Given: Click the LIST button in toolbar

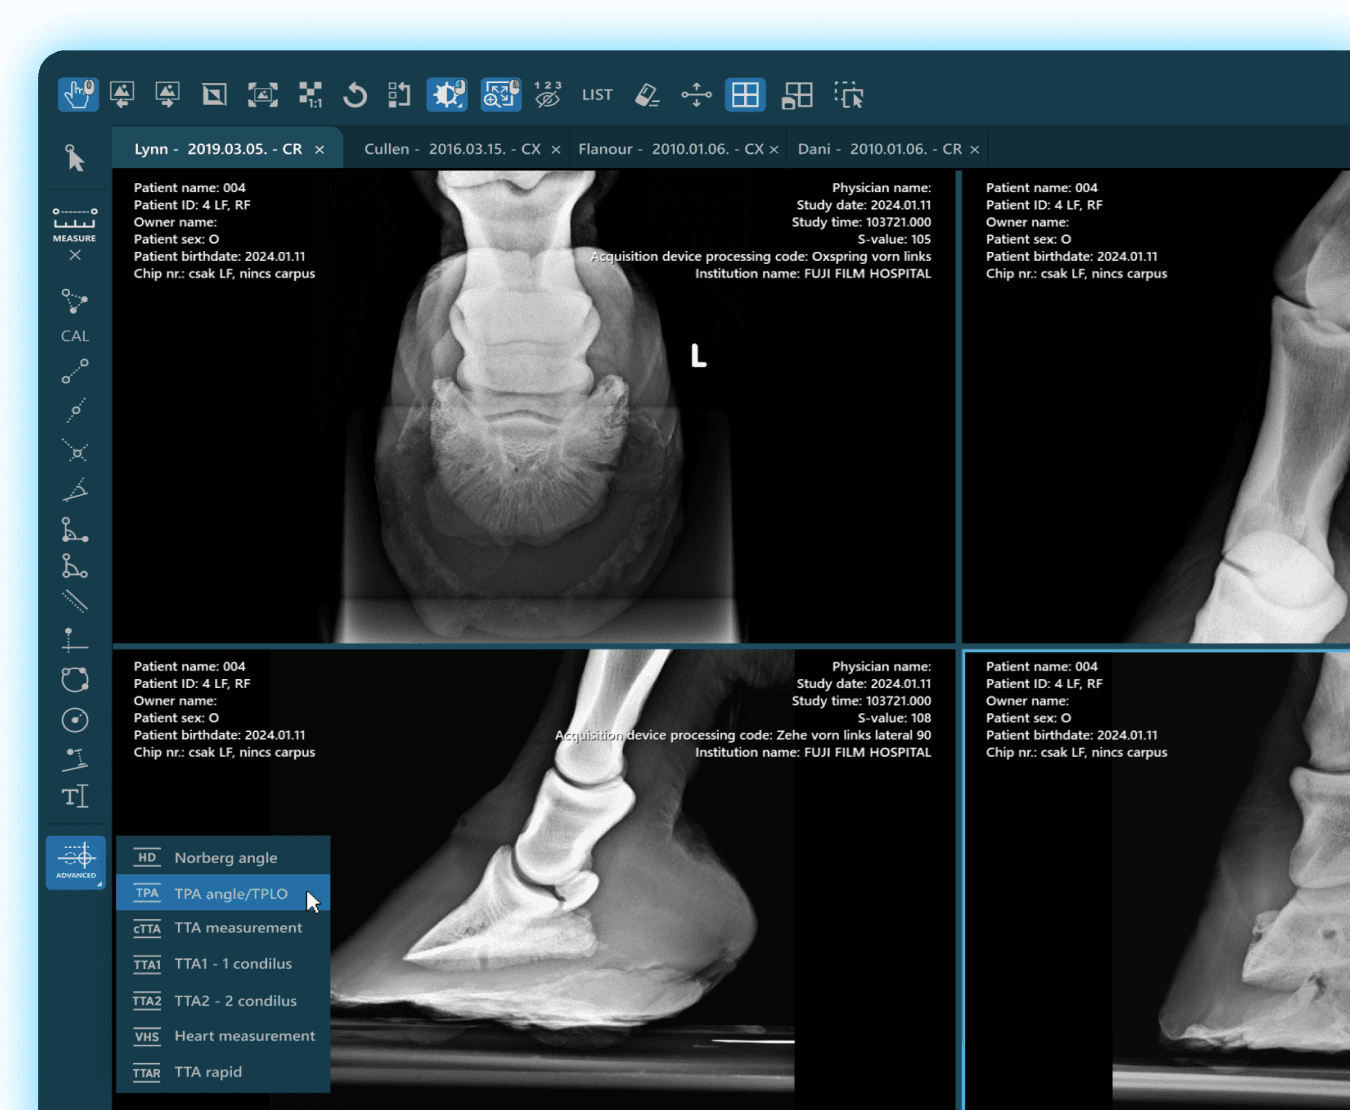Looking at the screenshot, I should pyautogui.click(x=597, y=95).
